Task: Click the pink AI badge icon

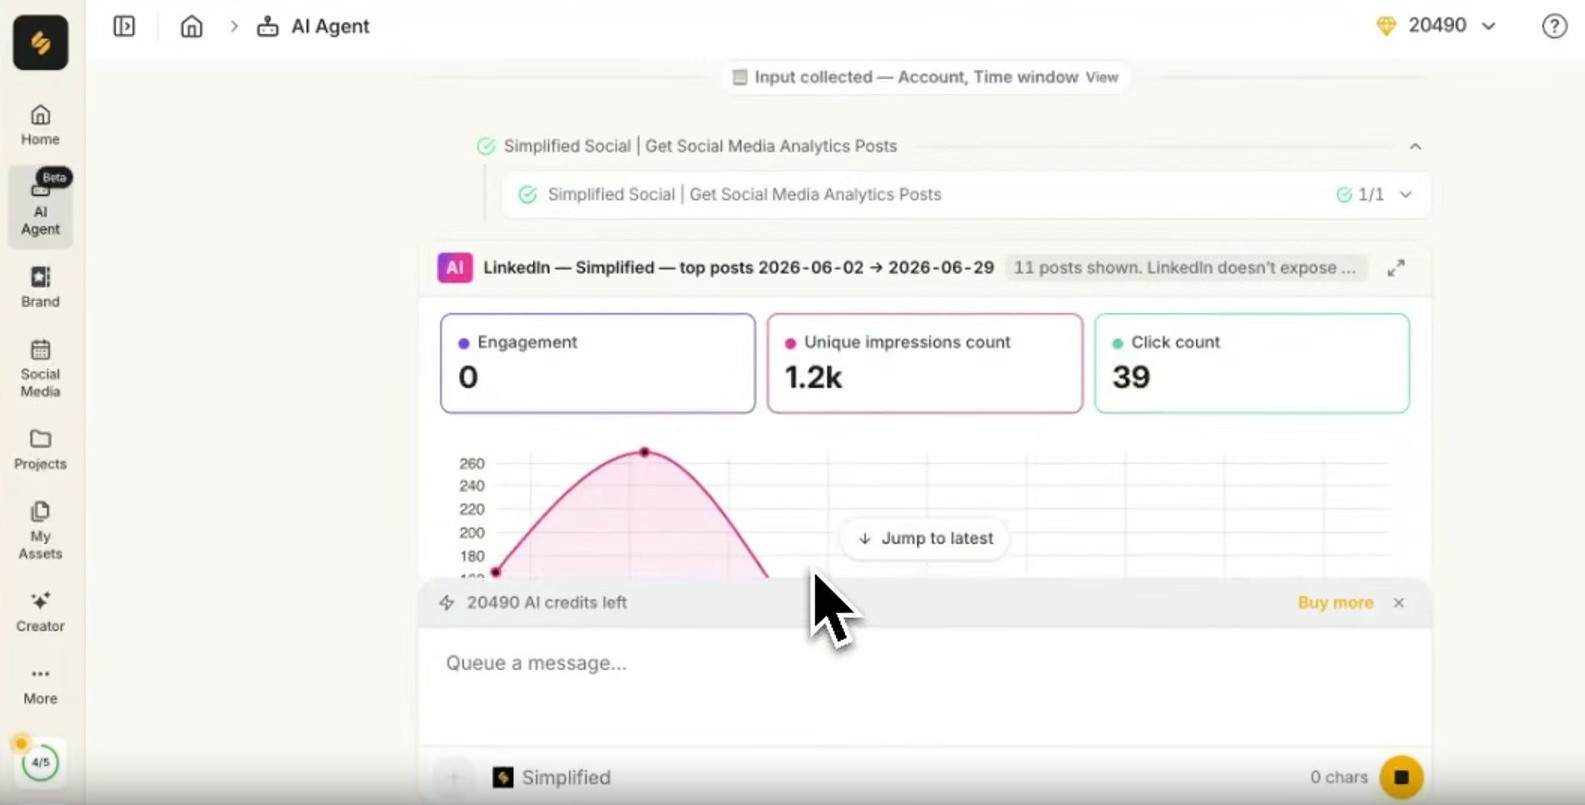Action: (x=455, y=268)
